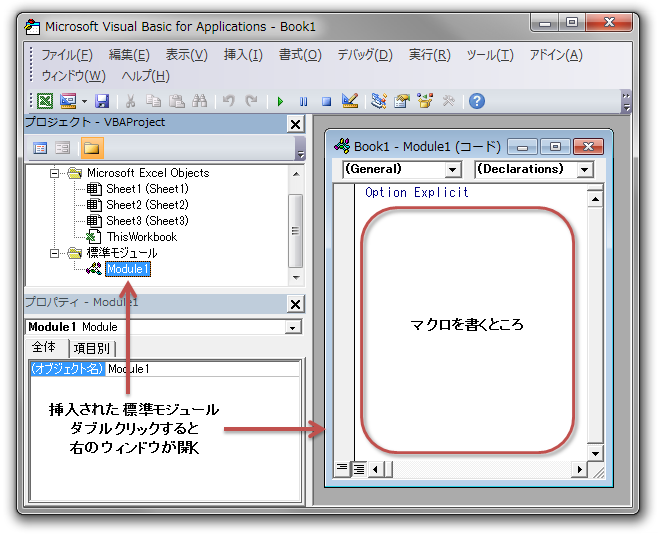The height and width of the screenshot is (534, 658).
Task: Open the 挿入(I) menu
Action: 243,55
